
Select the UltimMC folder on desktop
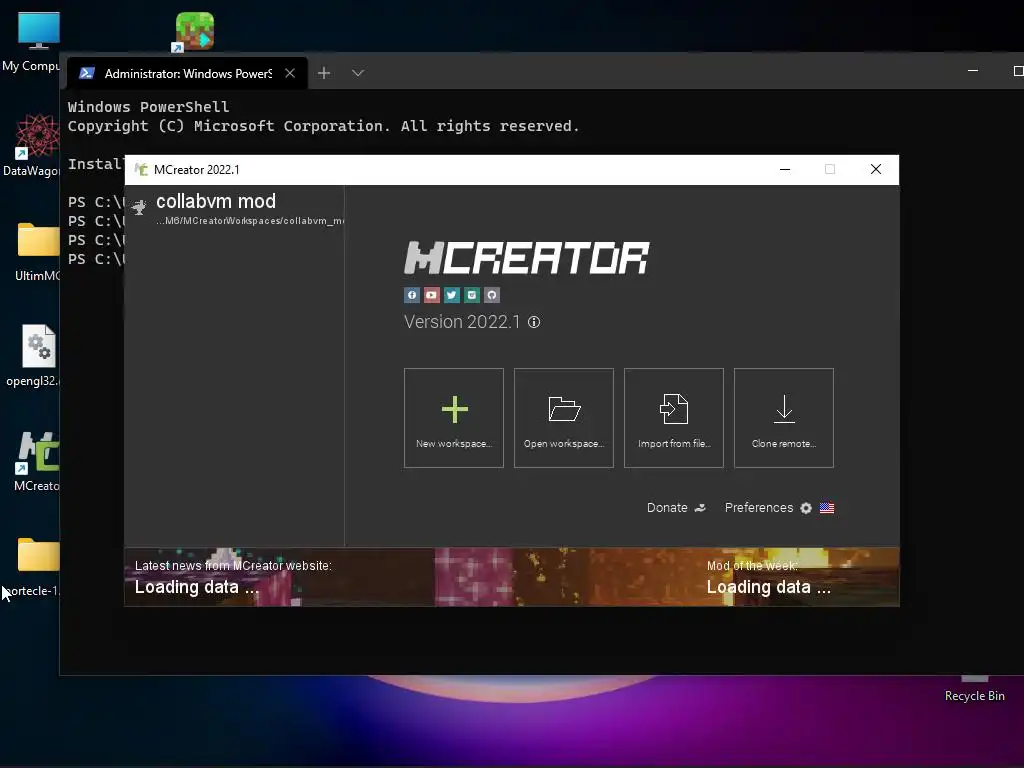pyautogui.click(x=36, y=251)
